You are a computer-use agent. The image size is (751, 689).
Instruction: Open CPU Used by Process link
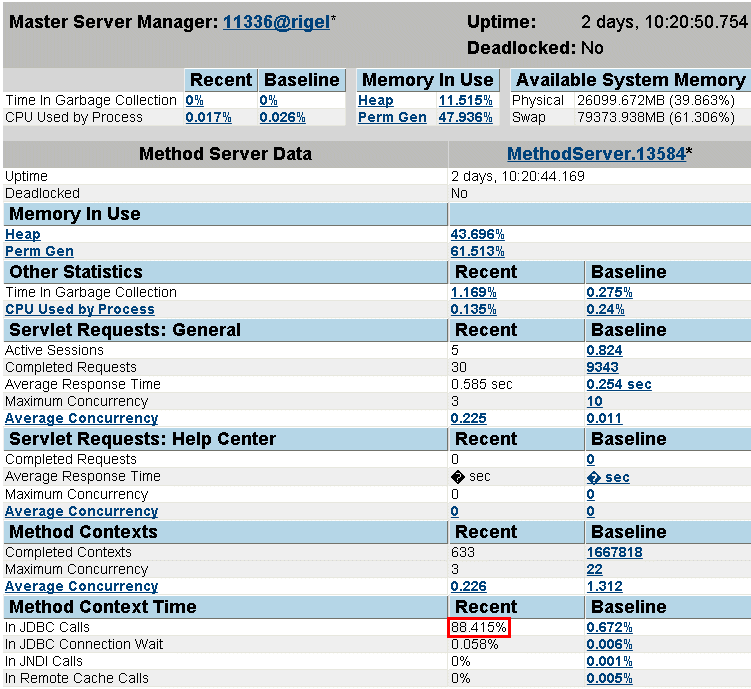pos(80,309)
